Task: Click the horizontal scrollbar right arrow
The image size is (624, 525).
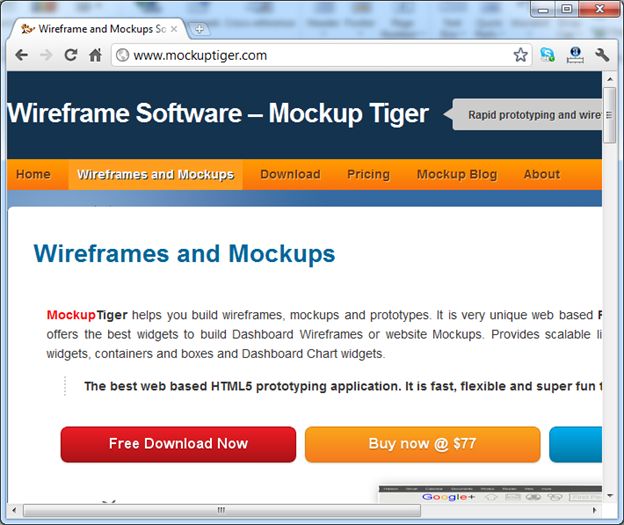Action: pyautogui.click(x=595, y=510)
